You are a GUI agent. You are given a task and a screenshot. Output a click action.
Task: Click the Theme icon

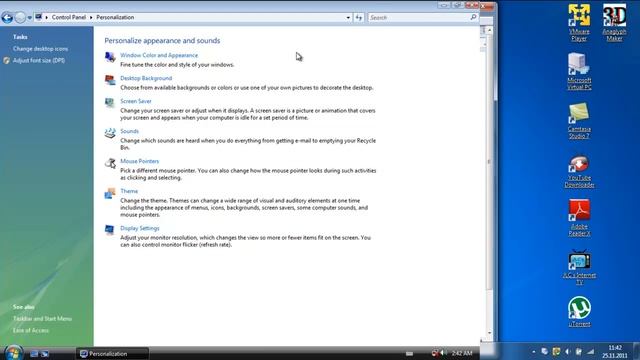click(110, 193)
